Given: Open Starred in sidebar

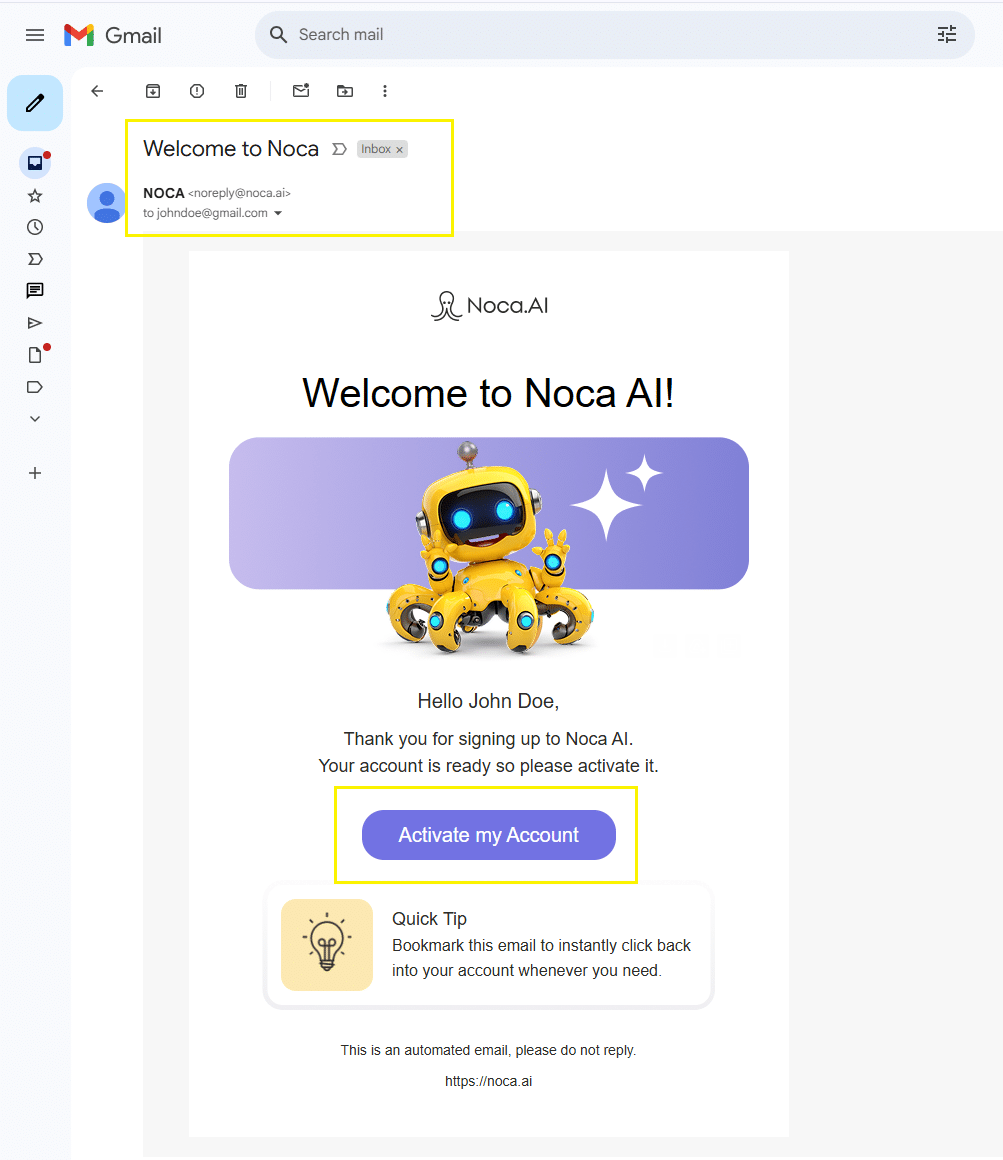Looking at the screenshot, I should click(x=35, y=196).
